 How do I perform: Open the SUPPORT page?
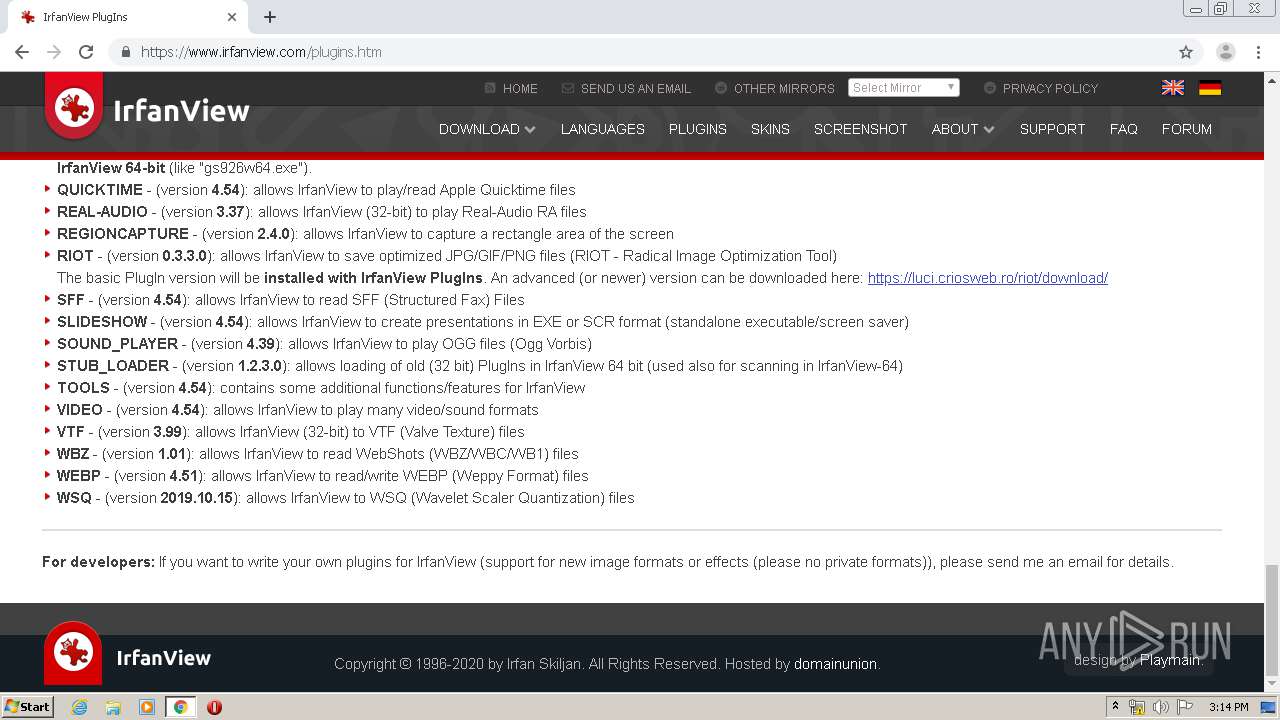1052,129
